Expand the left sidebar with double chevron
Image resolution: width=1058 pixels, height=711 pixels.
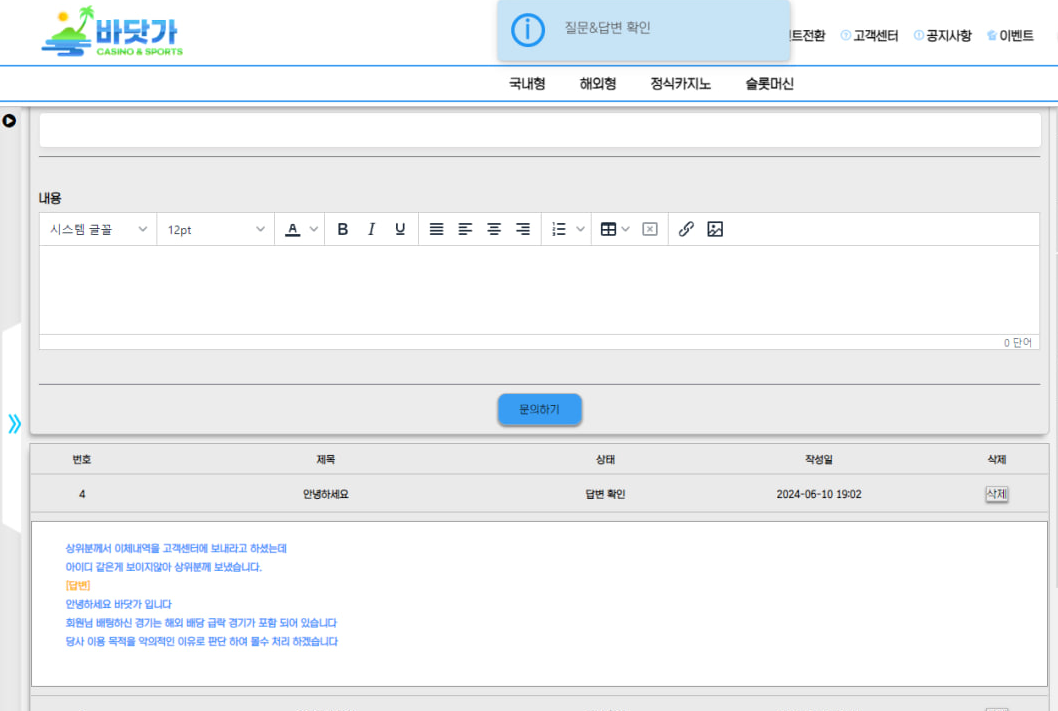14,424
